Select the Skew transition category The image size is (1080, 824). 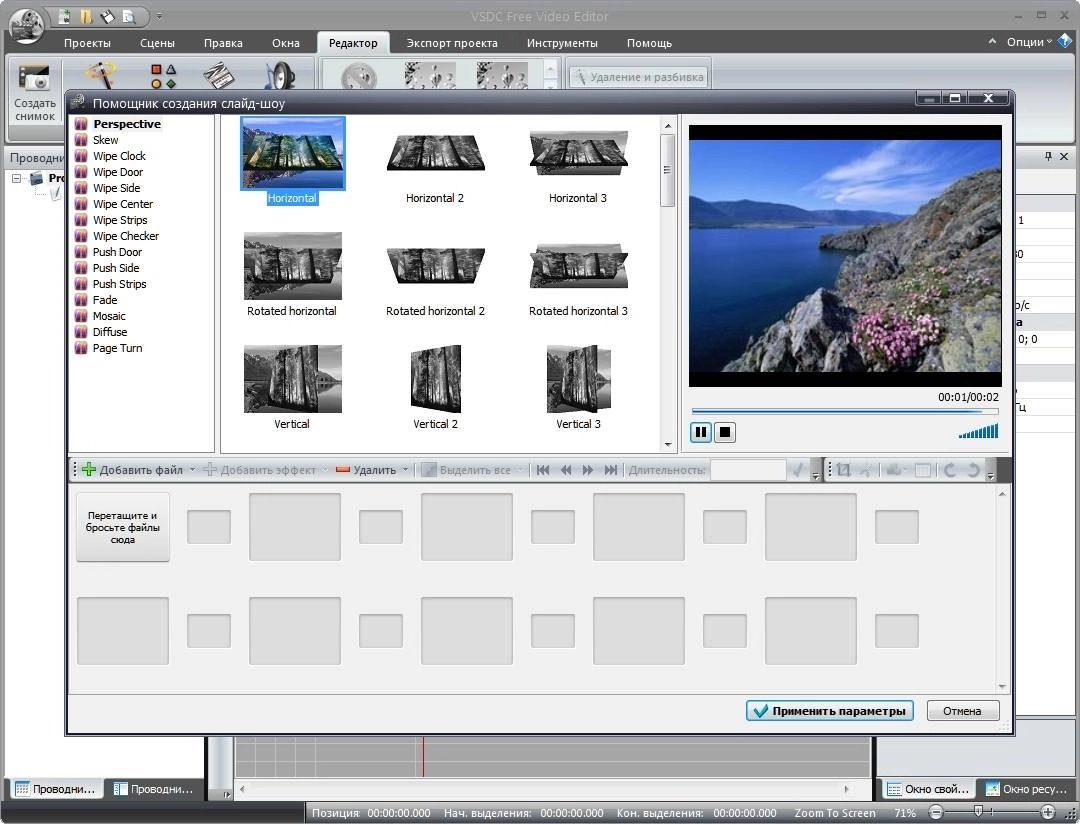(105, 140)
